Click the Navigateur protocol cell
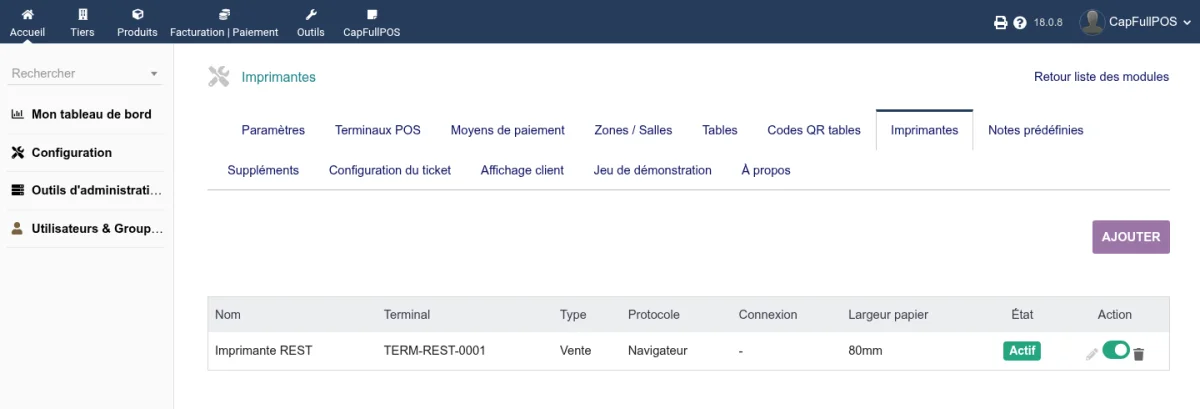The image size is (1200, 409). pos(658,351)
